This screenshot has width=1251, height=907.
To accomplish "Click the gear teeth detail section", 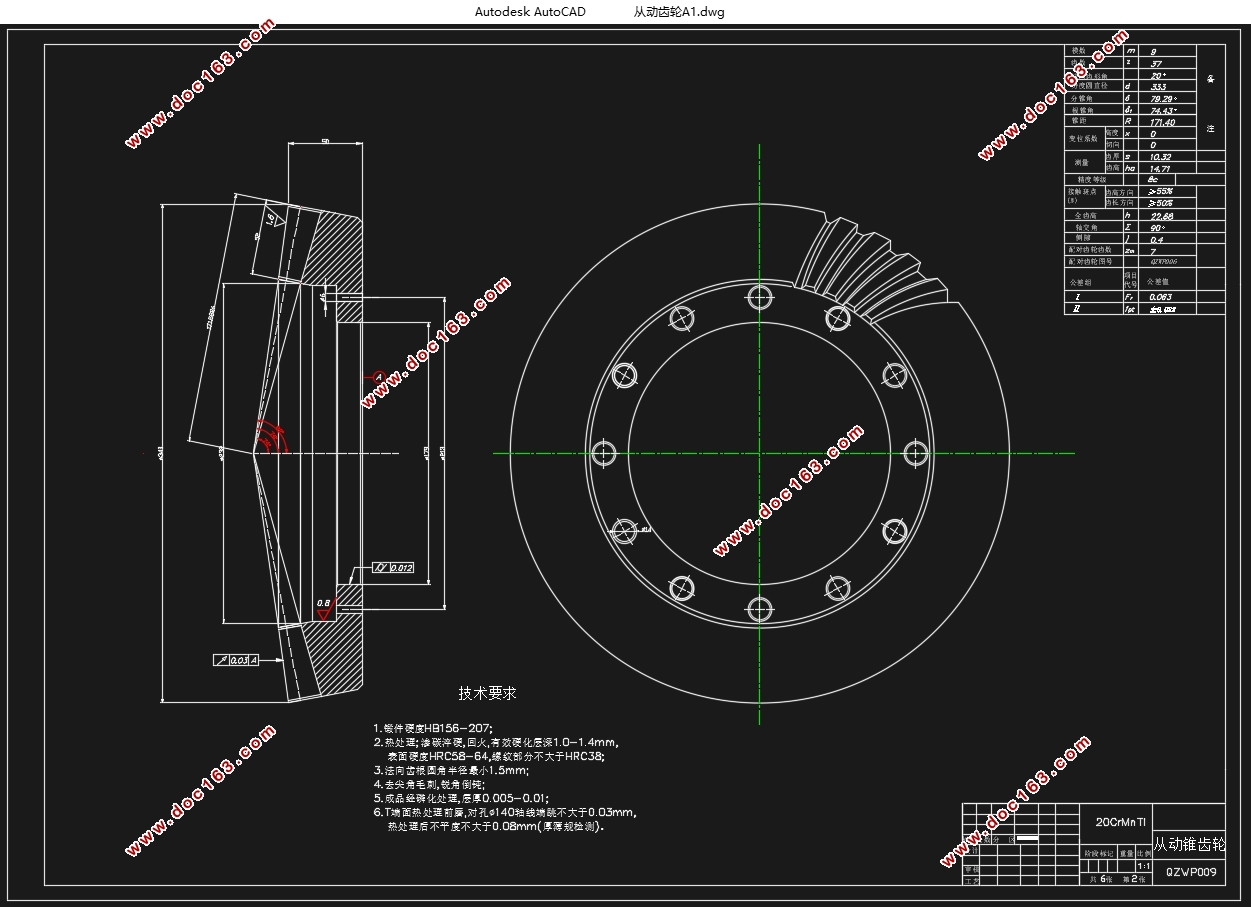I will pyautogui.click(x=868, y=267).
